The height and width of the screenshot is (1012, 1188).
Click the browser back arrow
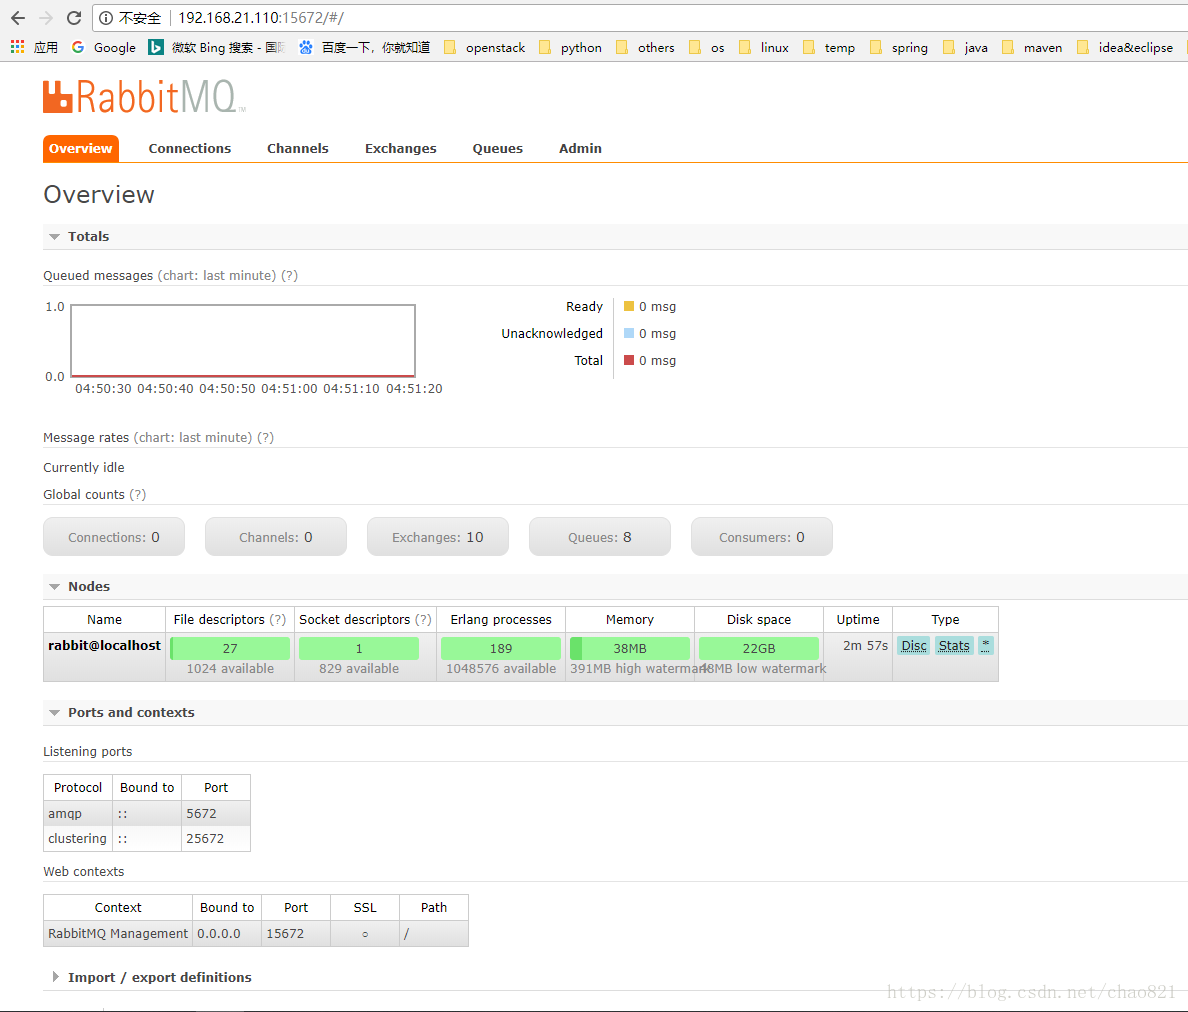click(x=18, y=17)
